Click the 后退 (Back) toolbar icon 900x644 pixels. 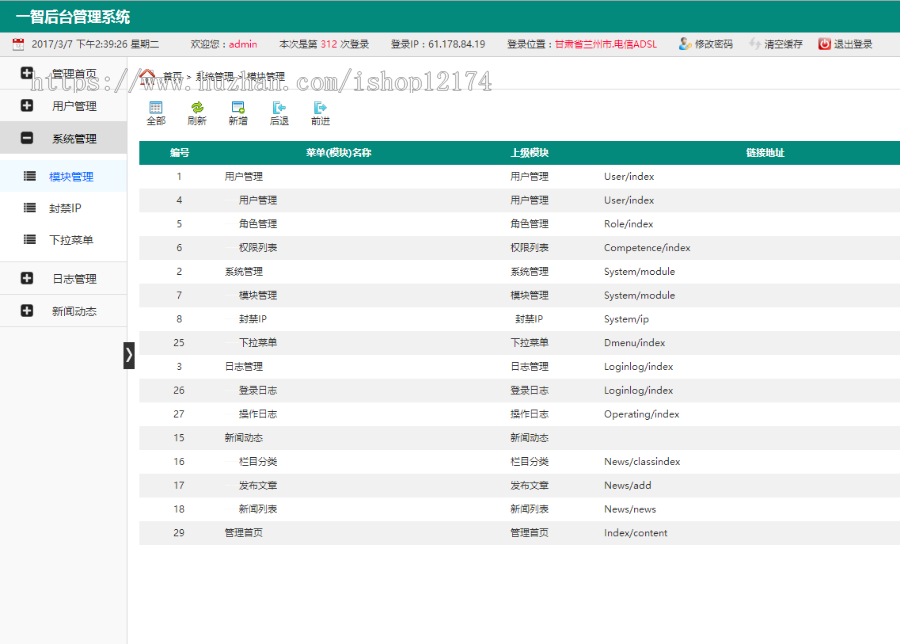pyautogui.click(x=278, y=112)
